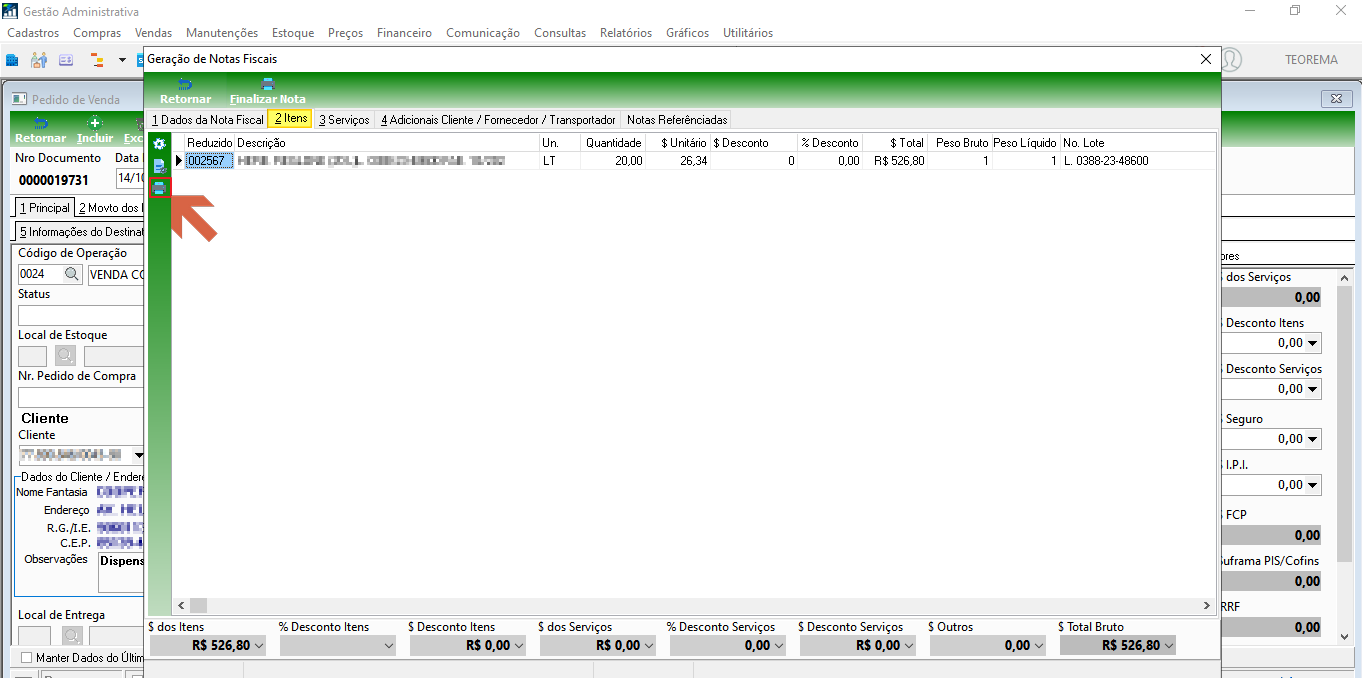Open the Financeiro menu

click(404, 33)
